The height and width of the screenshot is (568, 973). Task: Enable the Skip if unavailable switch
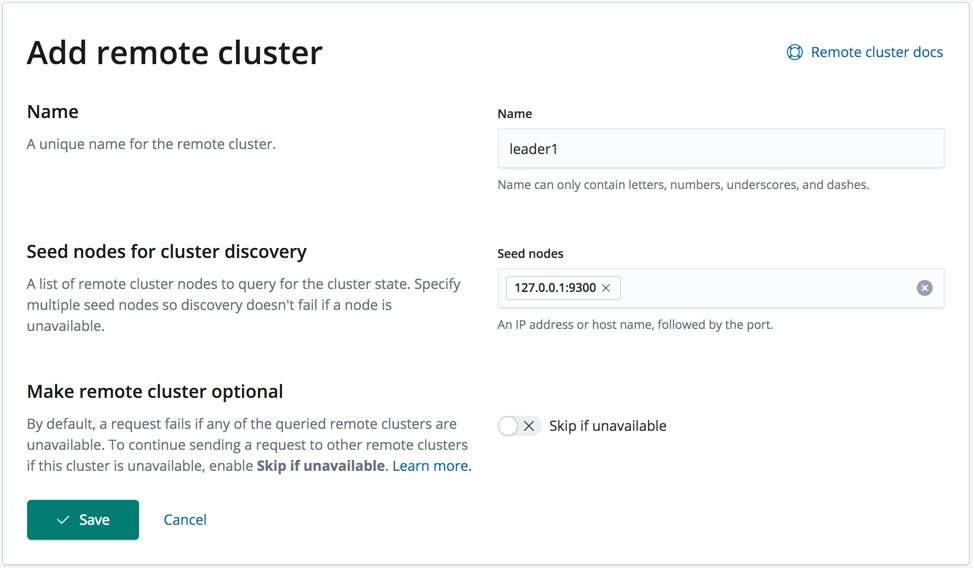[519, 426]
